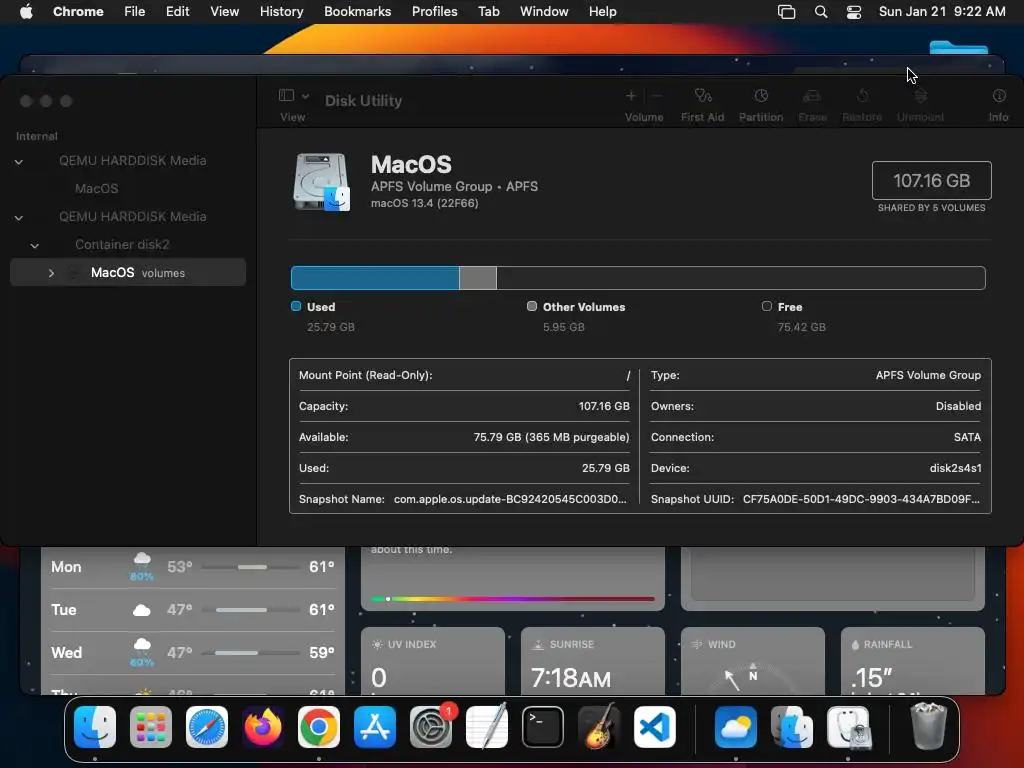Open the File menu
1024x768 pixels.
point(135,12)
